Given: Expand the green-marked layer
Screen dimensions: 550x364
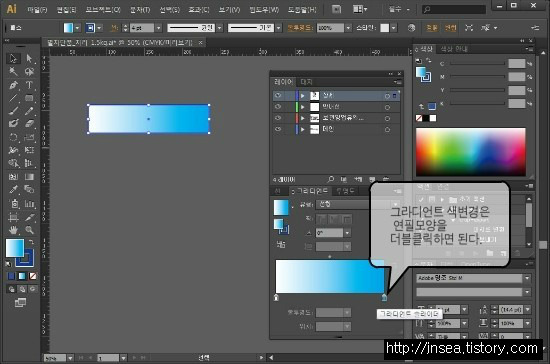Looking at the screenshot, I should [x=303, y=107].
